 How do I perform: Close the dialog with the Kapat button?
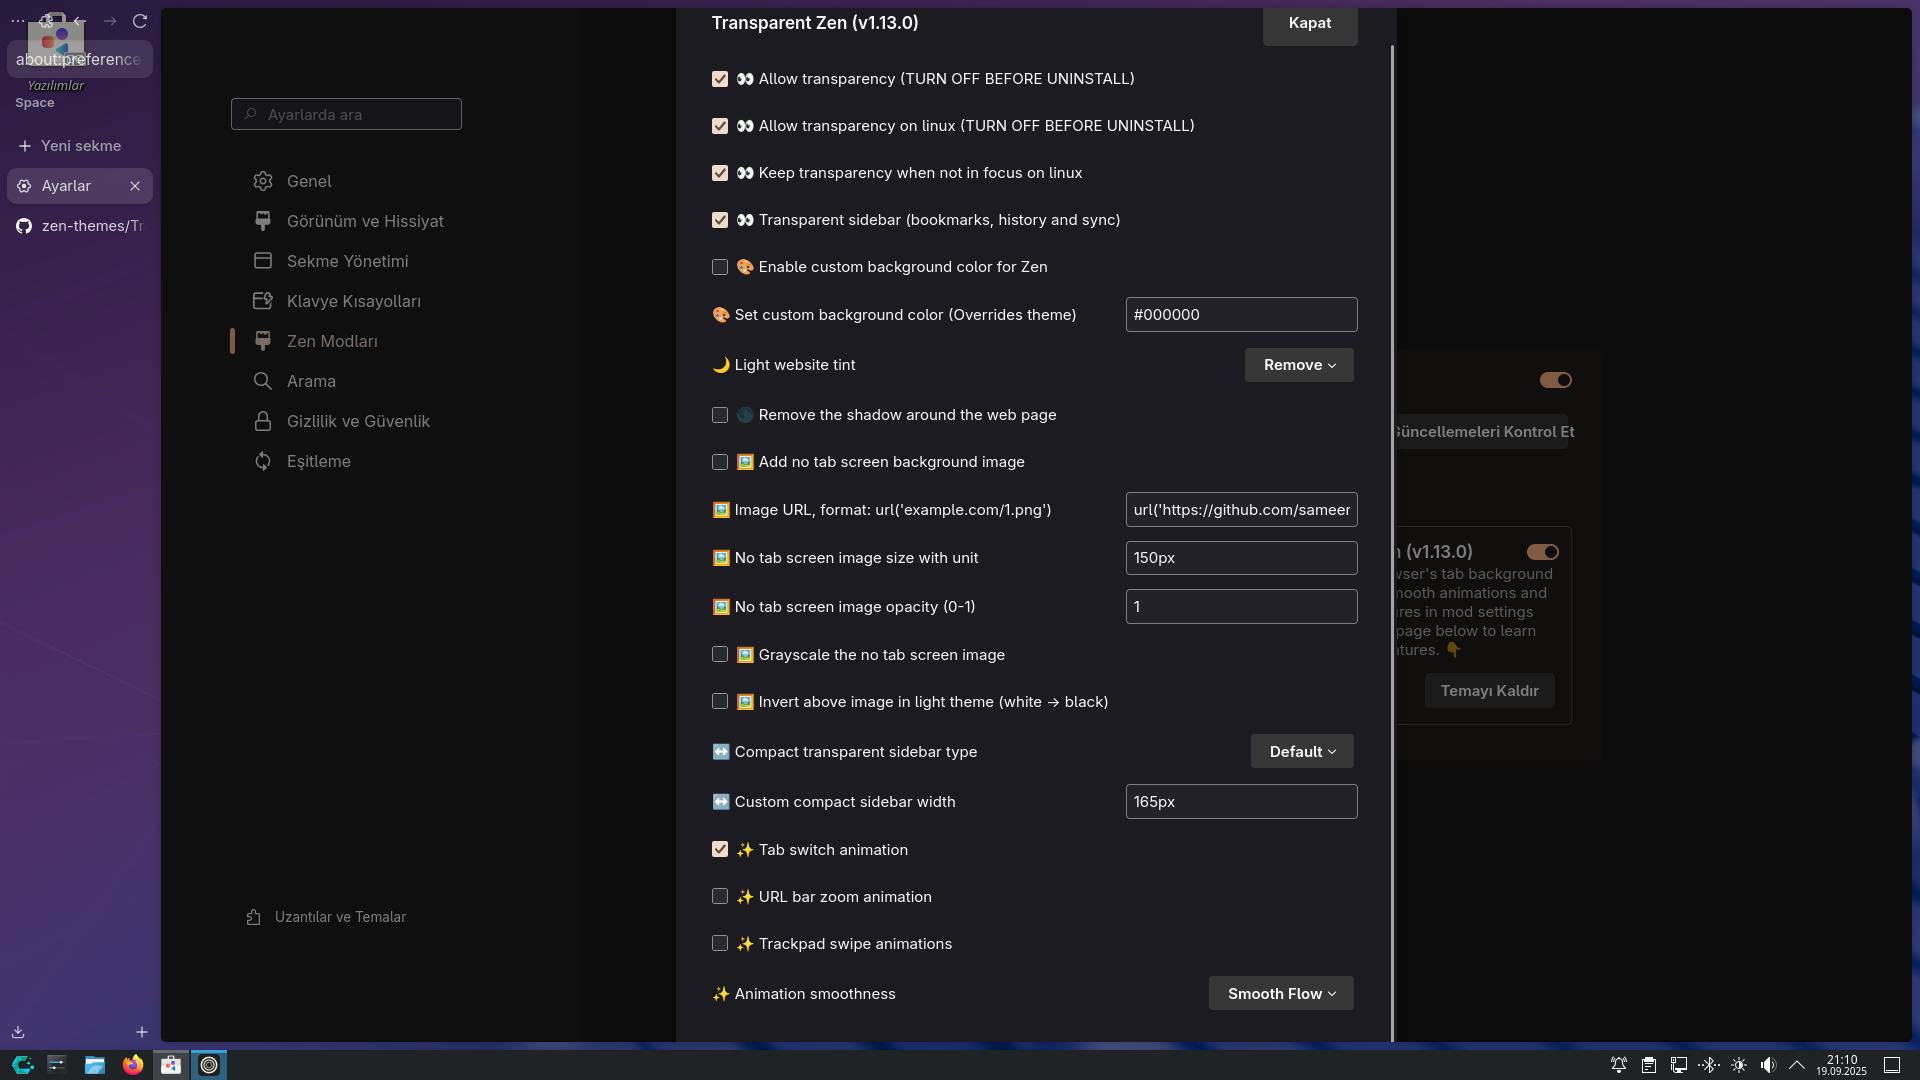tap(1310, 23)
